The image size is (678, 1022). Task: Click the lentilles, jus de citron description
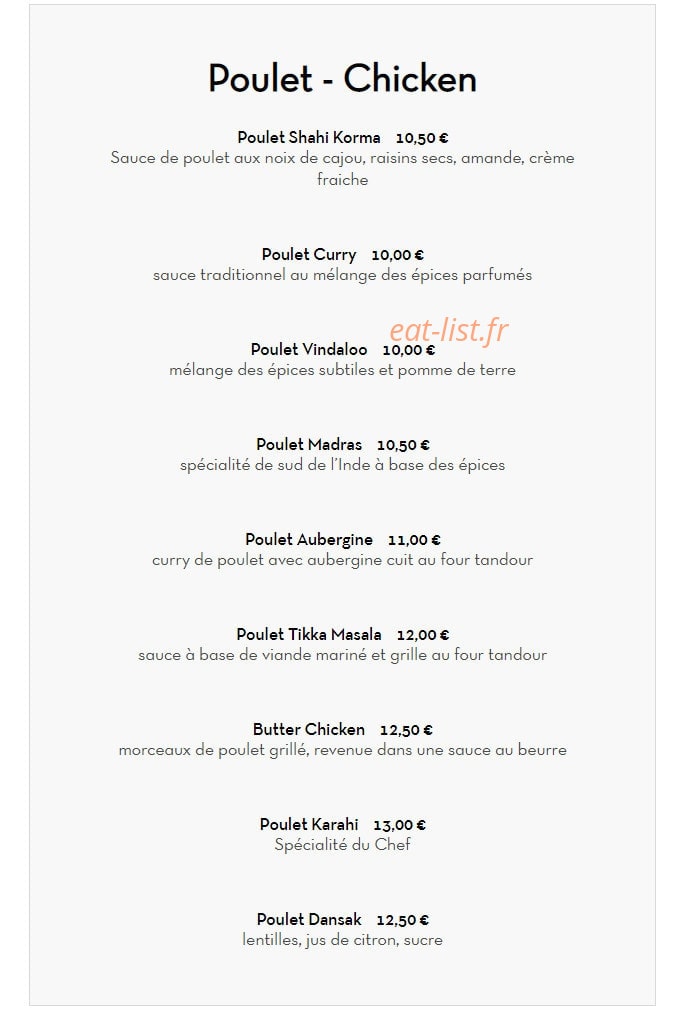point(342,941)
